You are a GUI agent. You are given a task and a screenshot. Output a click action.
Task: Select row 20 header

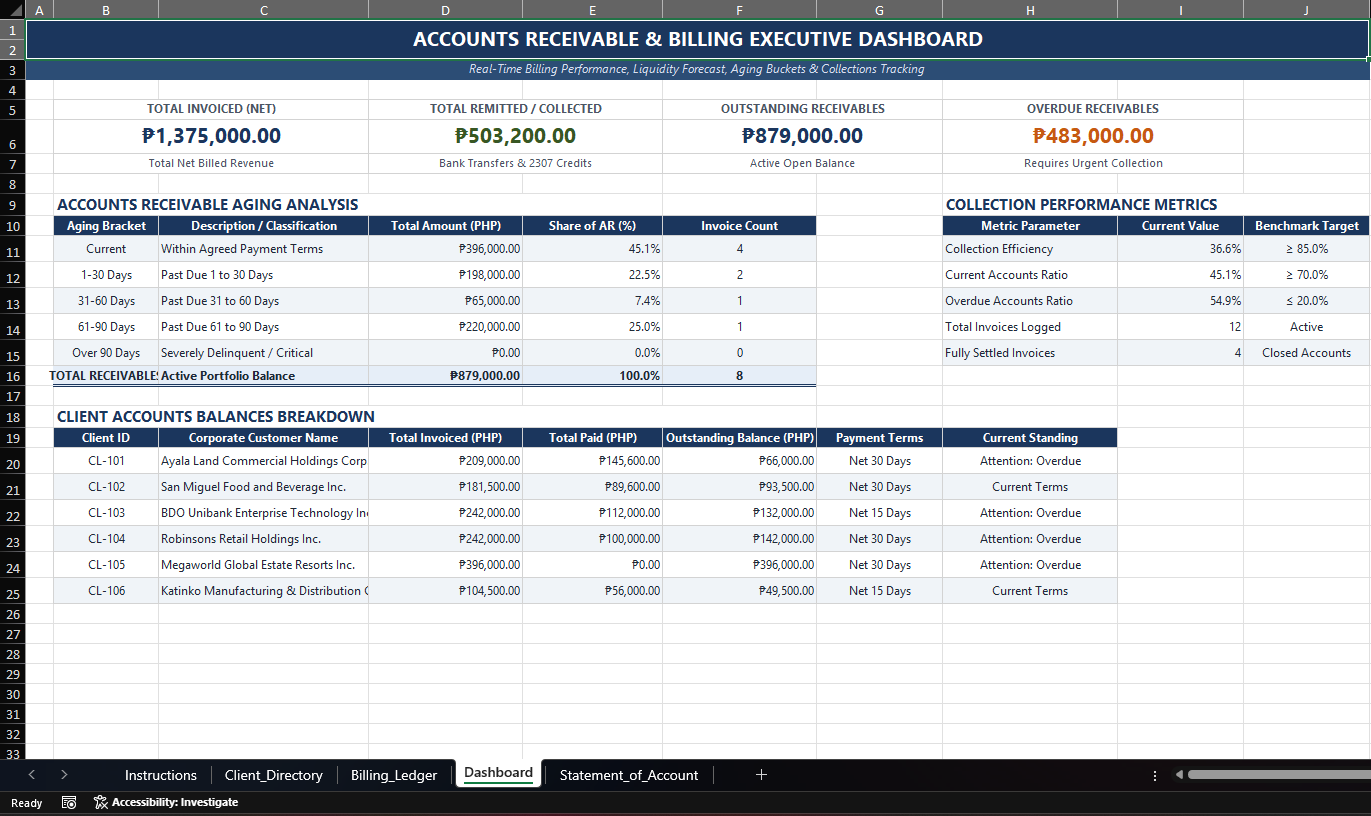pyautogui.click(x=13, y=463)
